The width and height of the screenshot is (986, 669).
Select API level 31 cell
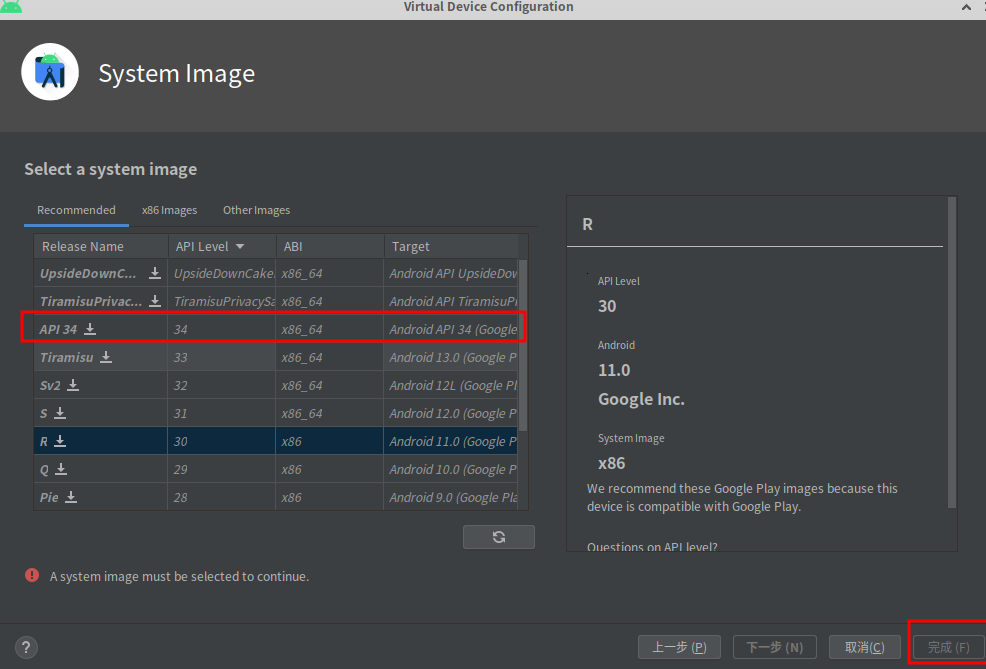coord(222,413)
